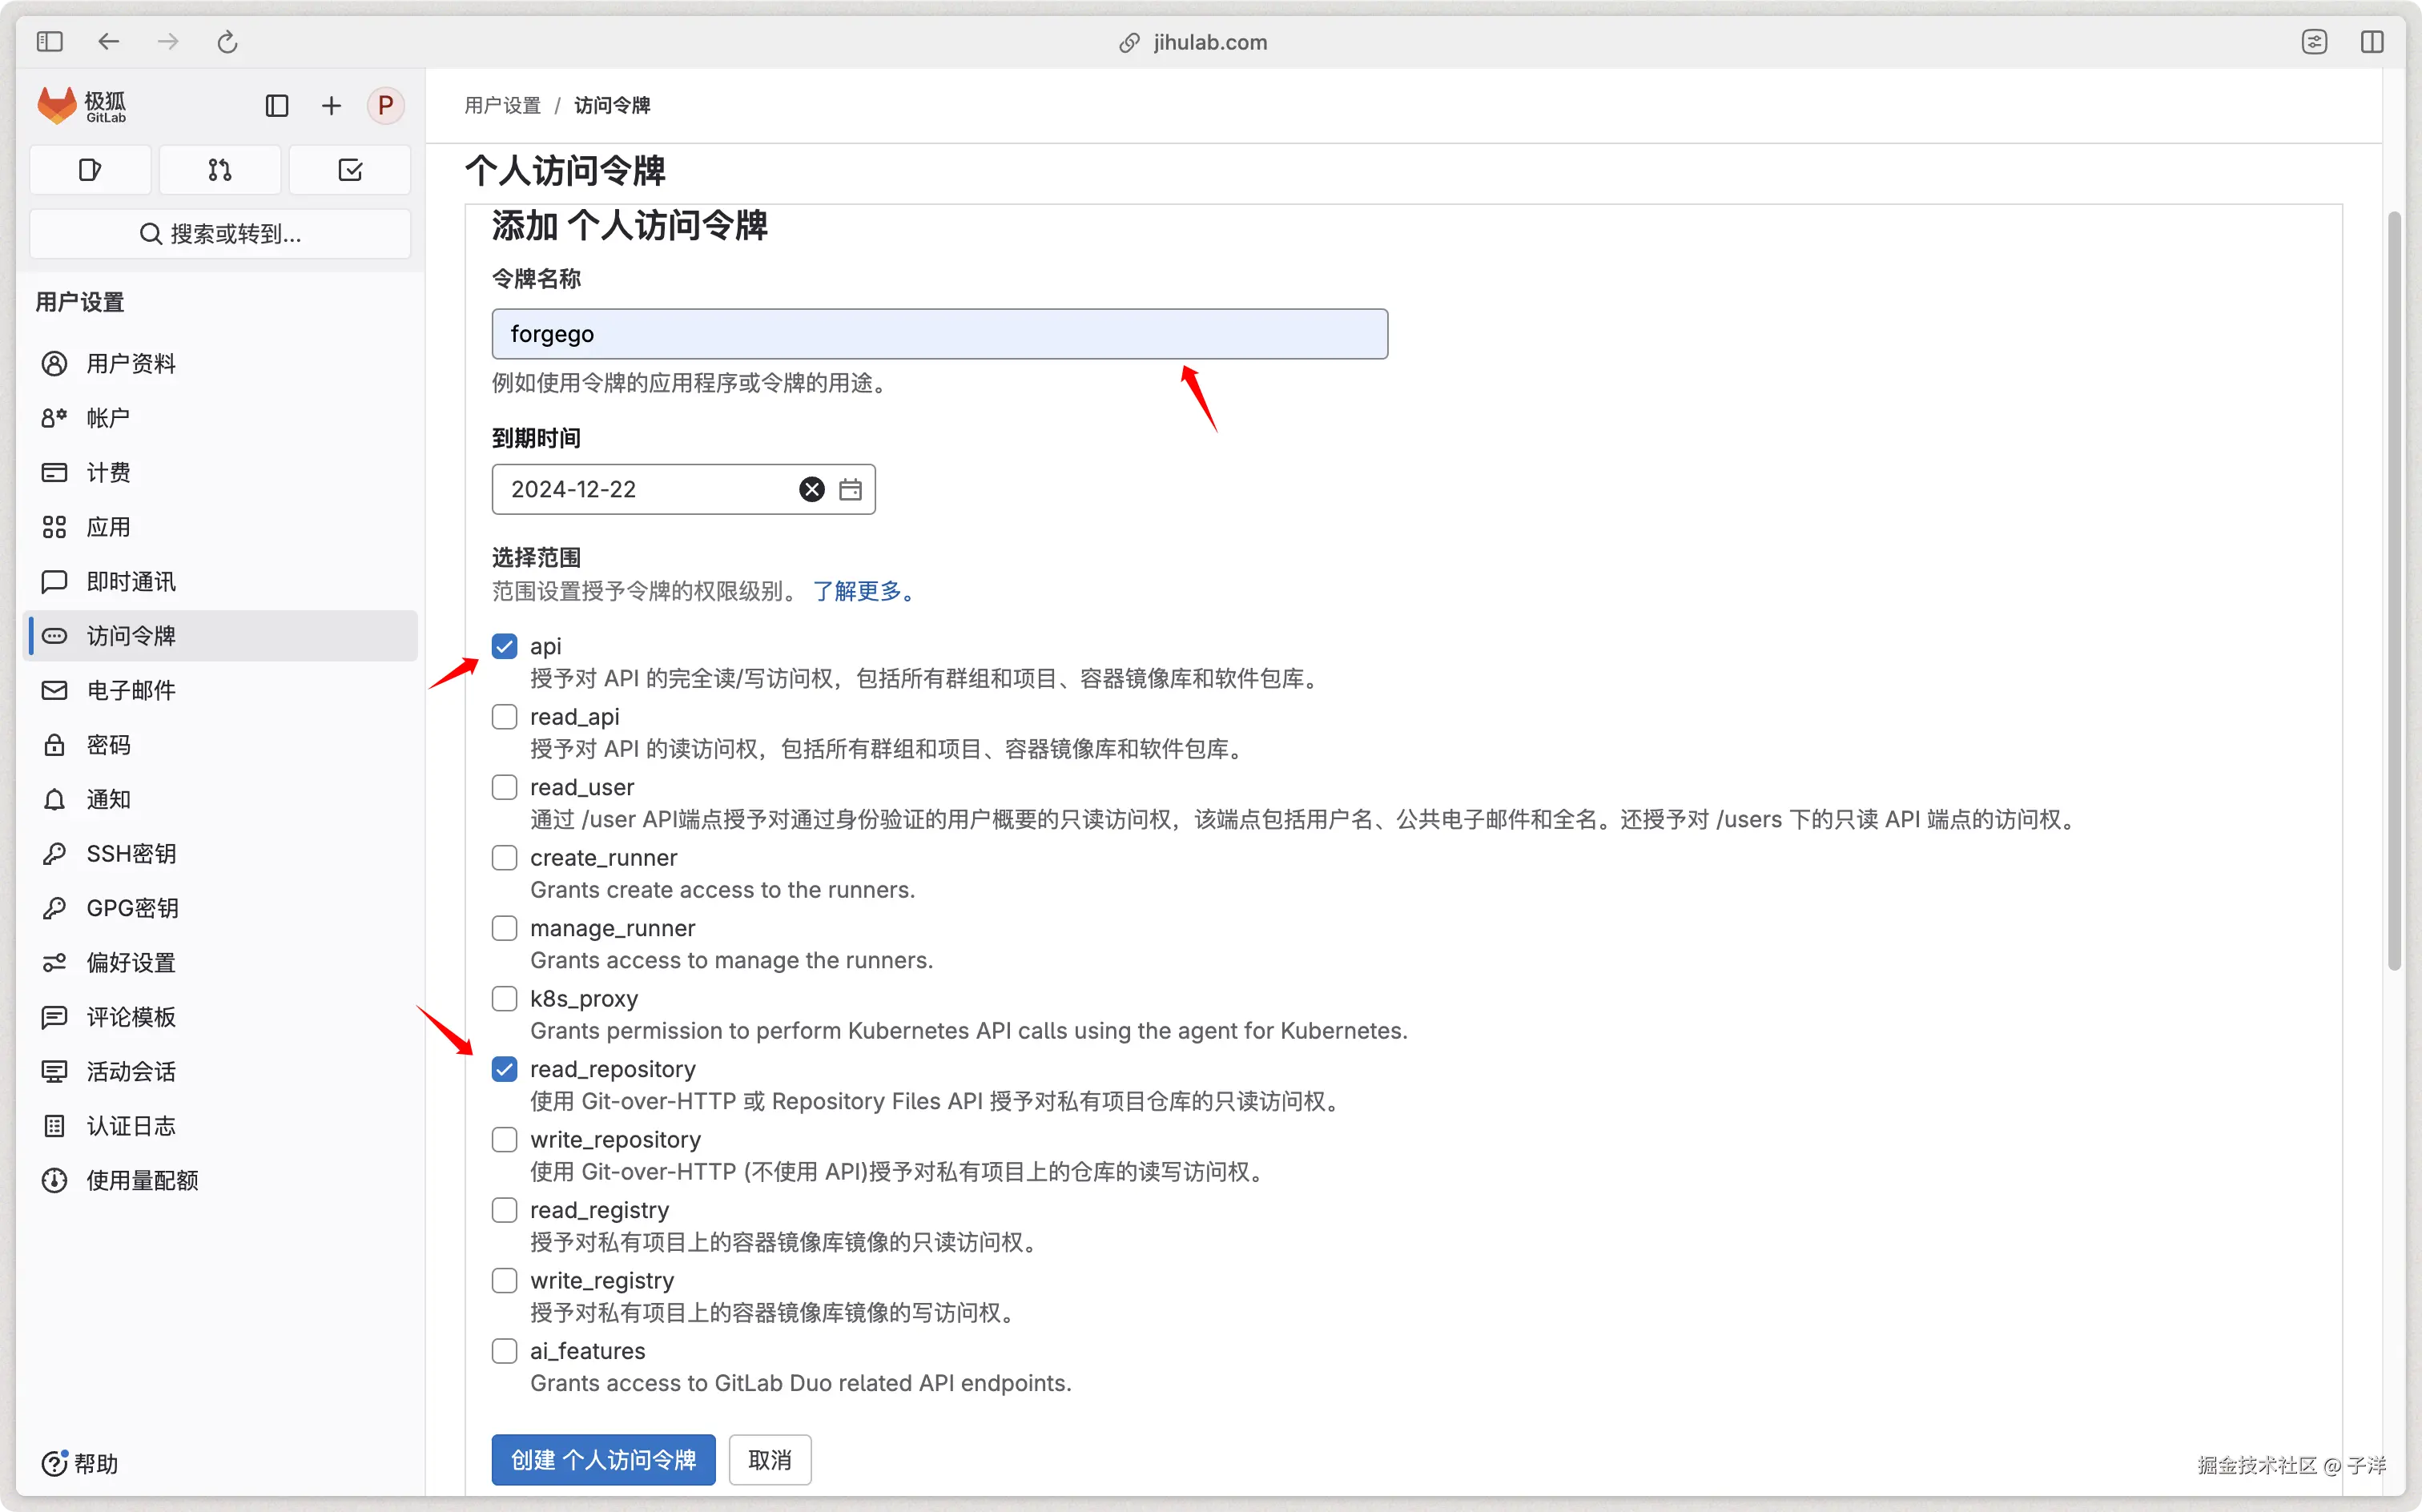This screenshot has height=1512, width=2422.
Task: Open SSH密钥 in settings sidebar
Action: coord(130,854)
